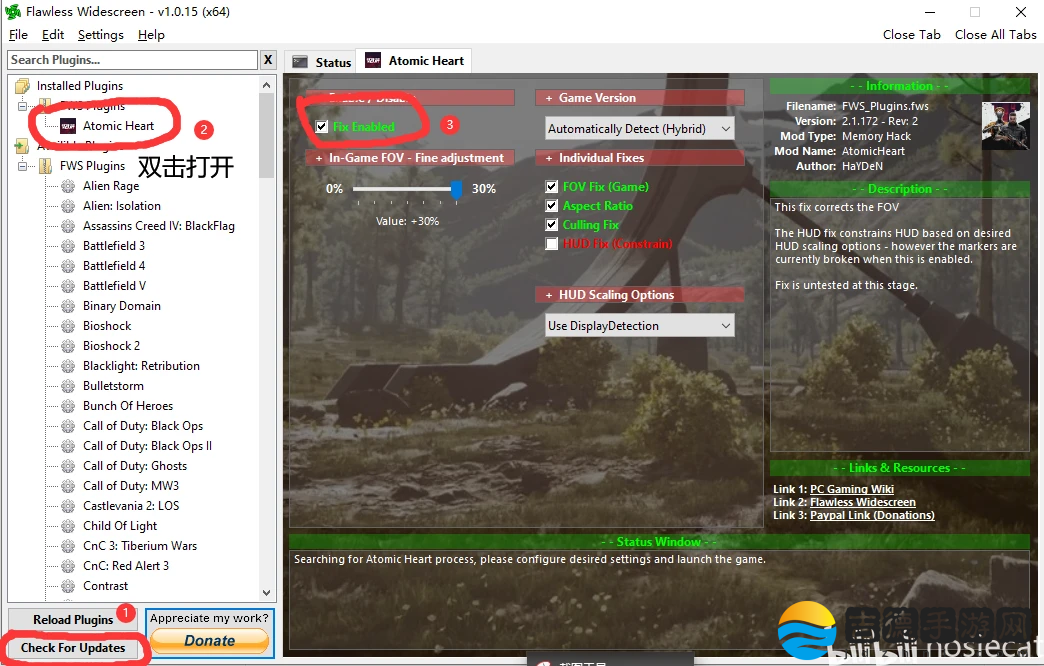Open the Paypal Link (Donations) link
Viewport: 1044px width, 666px height.
coord(872,515)
